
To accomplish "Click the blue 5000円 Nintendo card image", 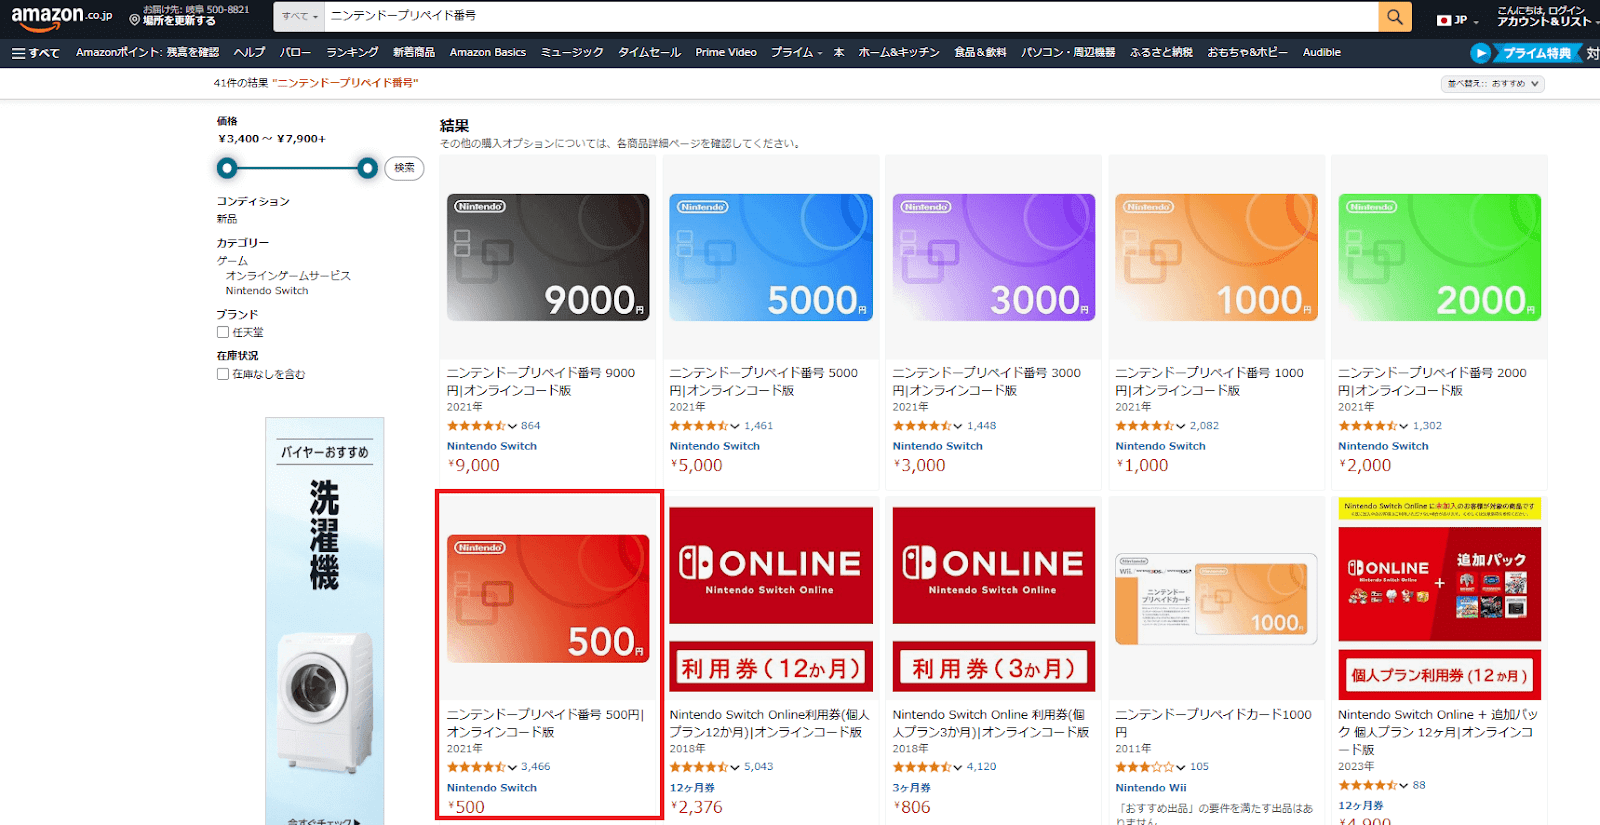I will pos(771,257).
